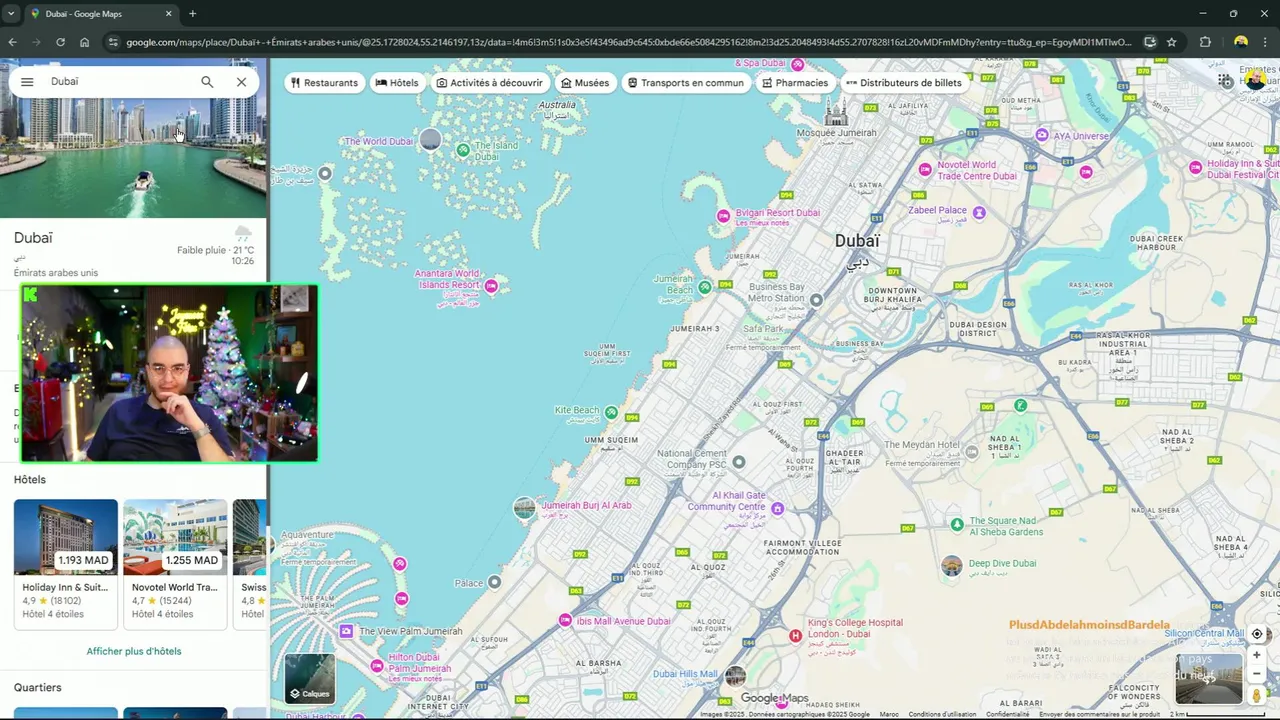Screen dimensions: 1280x720
Task: Filter the map by Restaurants
Action: 324,83
